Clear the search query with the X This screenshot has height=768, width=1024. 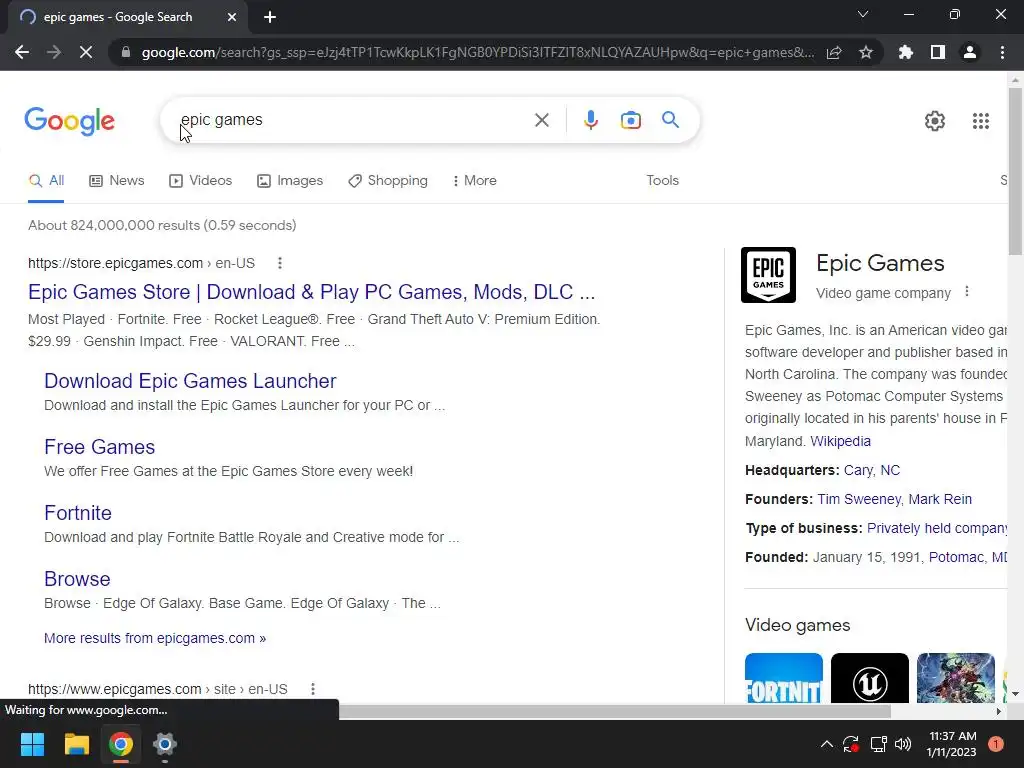point(541,120)
